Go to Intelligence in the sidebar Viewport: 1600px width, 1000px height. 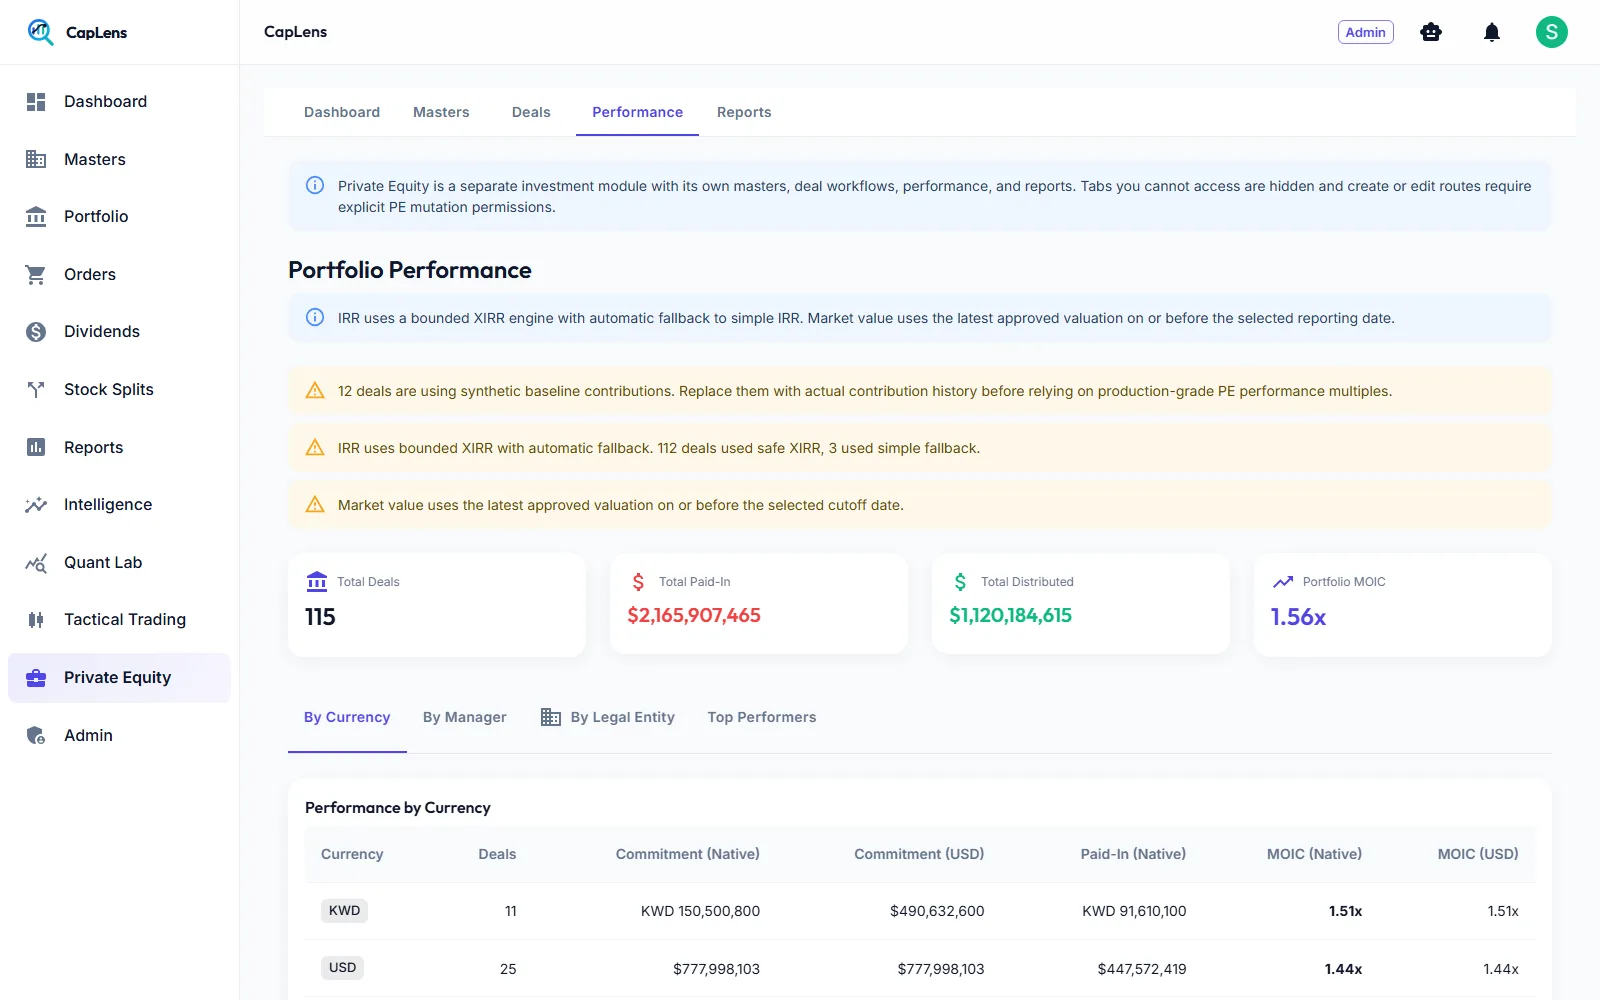coord(119,505)
